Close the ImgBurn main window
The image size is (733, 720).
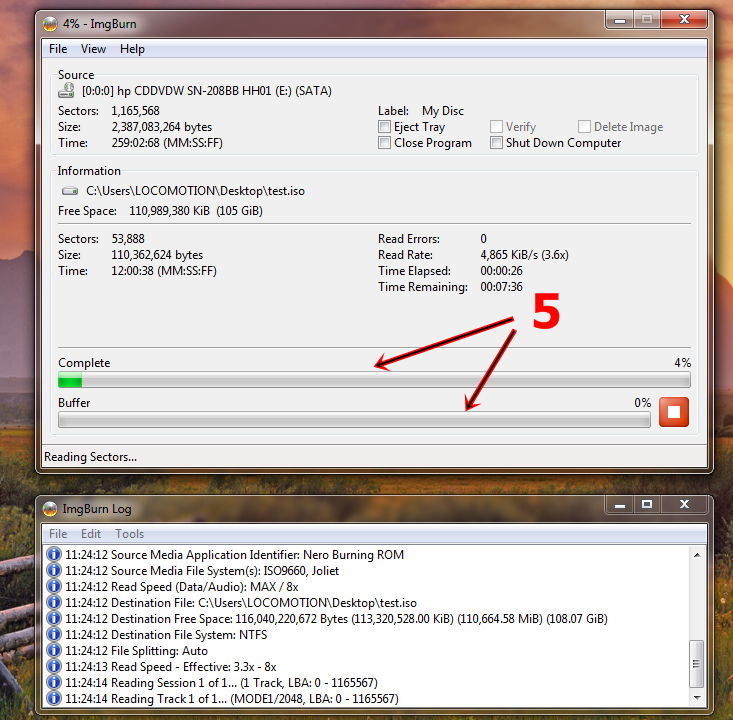point(684,19)
